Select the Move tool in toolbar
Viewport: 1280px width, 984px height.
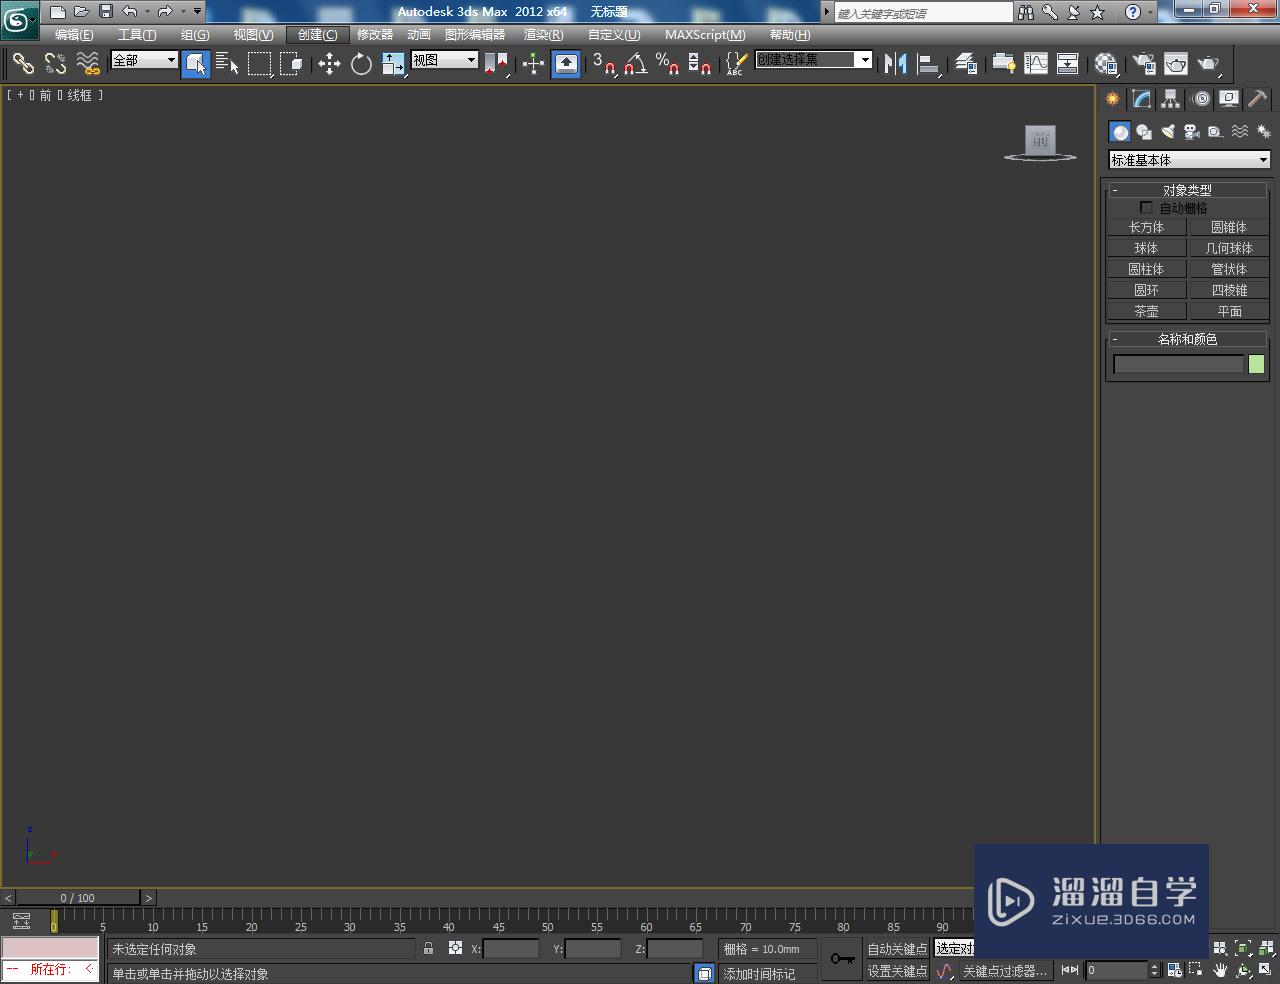pos(329,64)
